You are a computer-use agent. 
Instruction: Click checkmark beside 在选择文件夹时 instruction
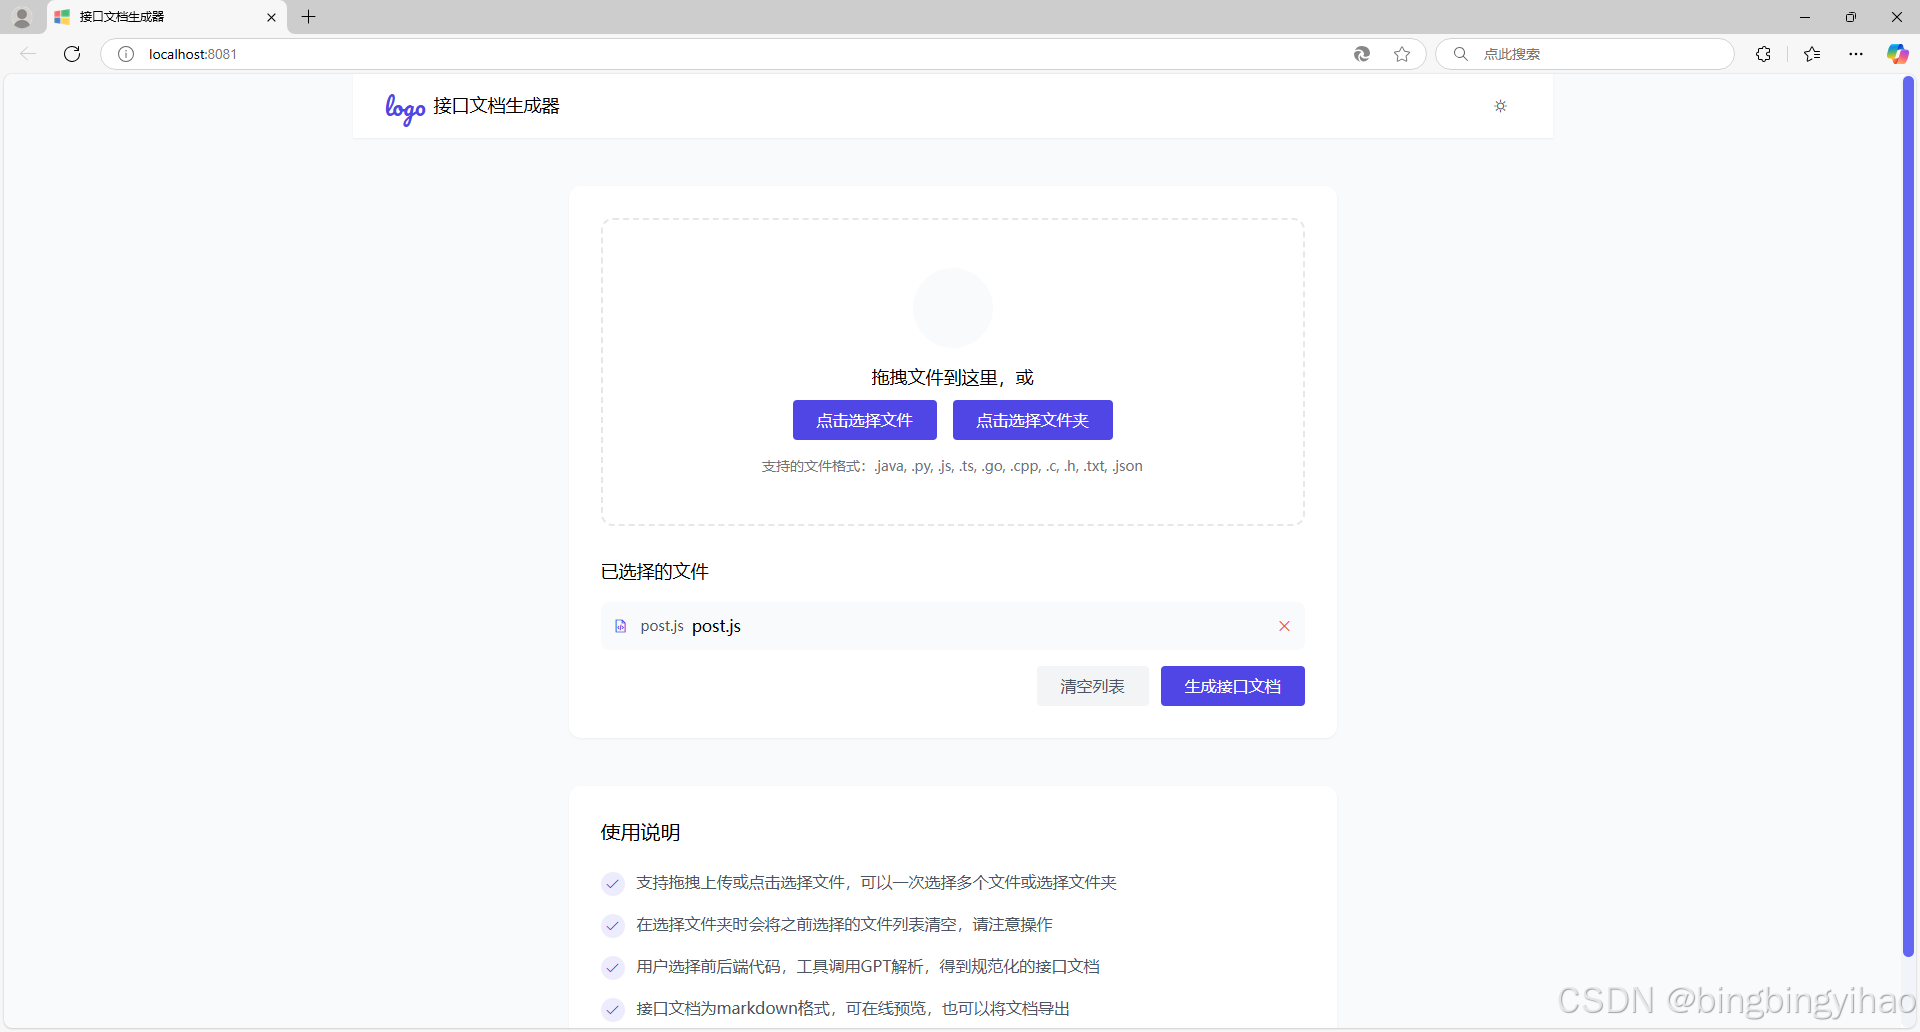coord(613,925)
